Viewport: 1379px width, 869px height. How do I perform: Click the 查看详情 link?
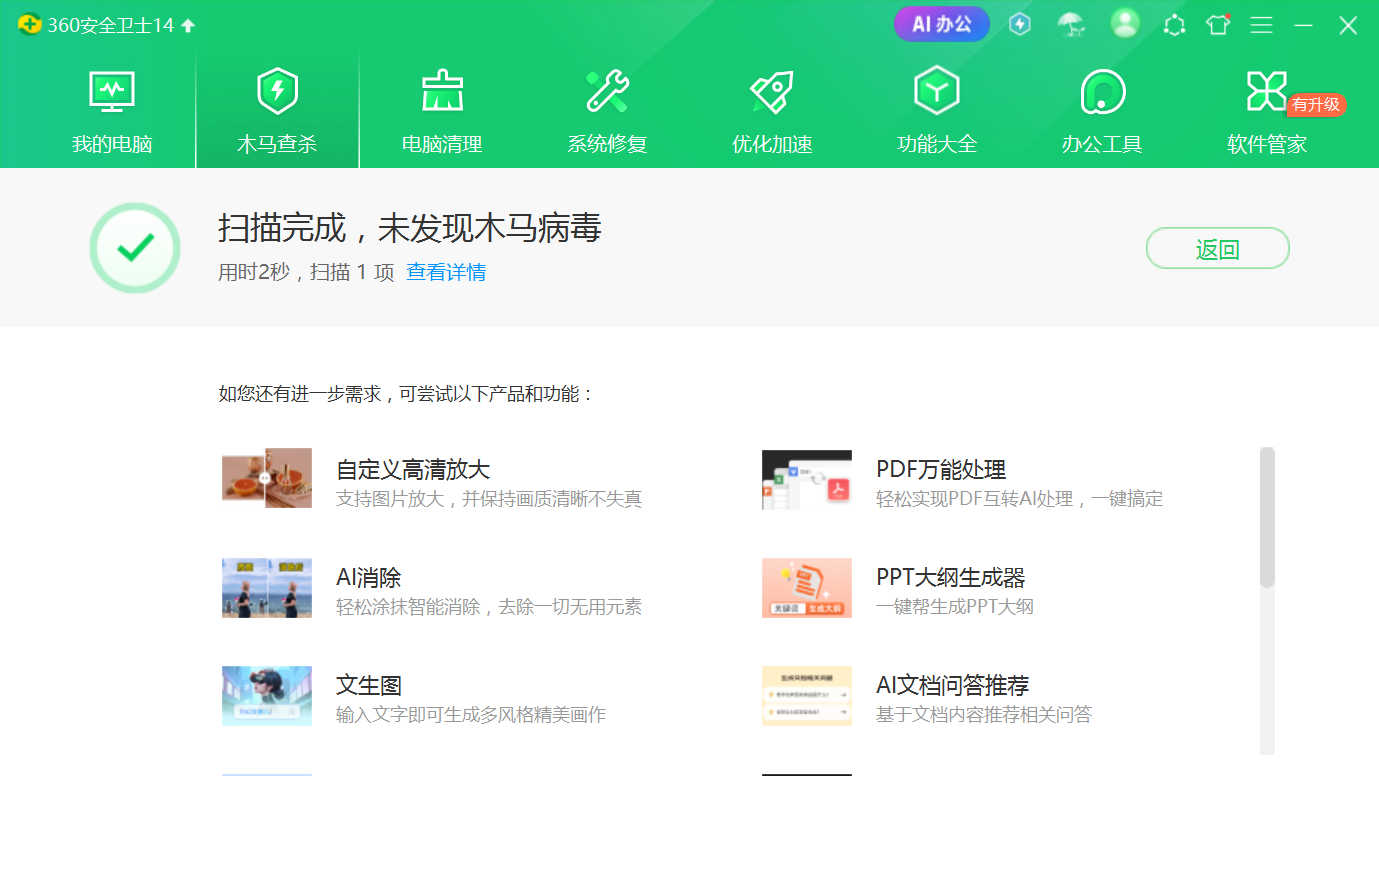[x=446, y=272]
